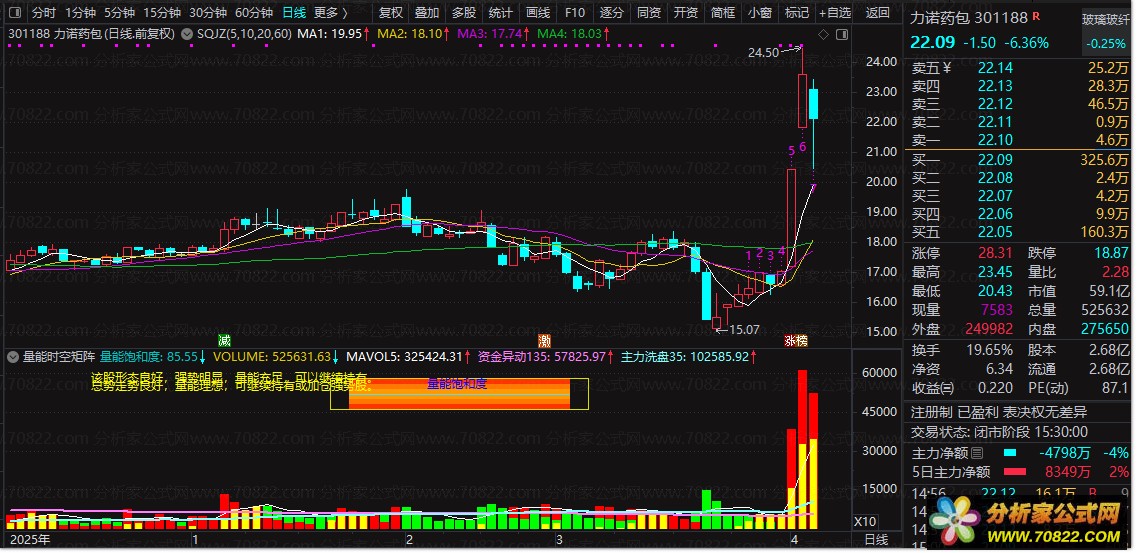Open the 小窗 mini window
This screenshot has height=553, width=1137.
[x=760, y=12]
